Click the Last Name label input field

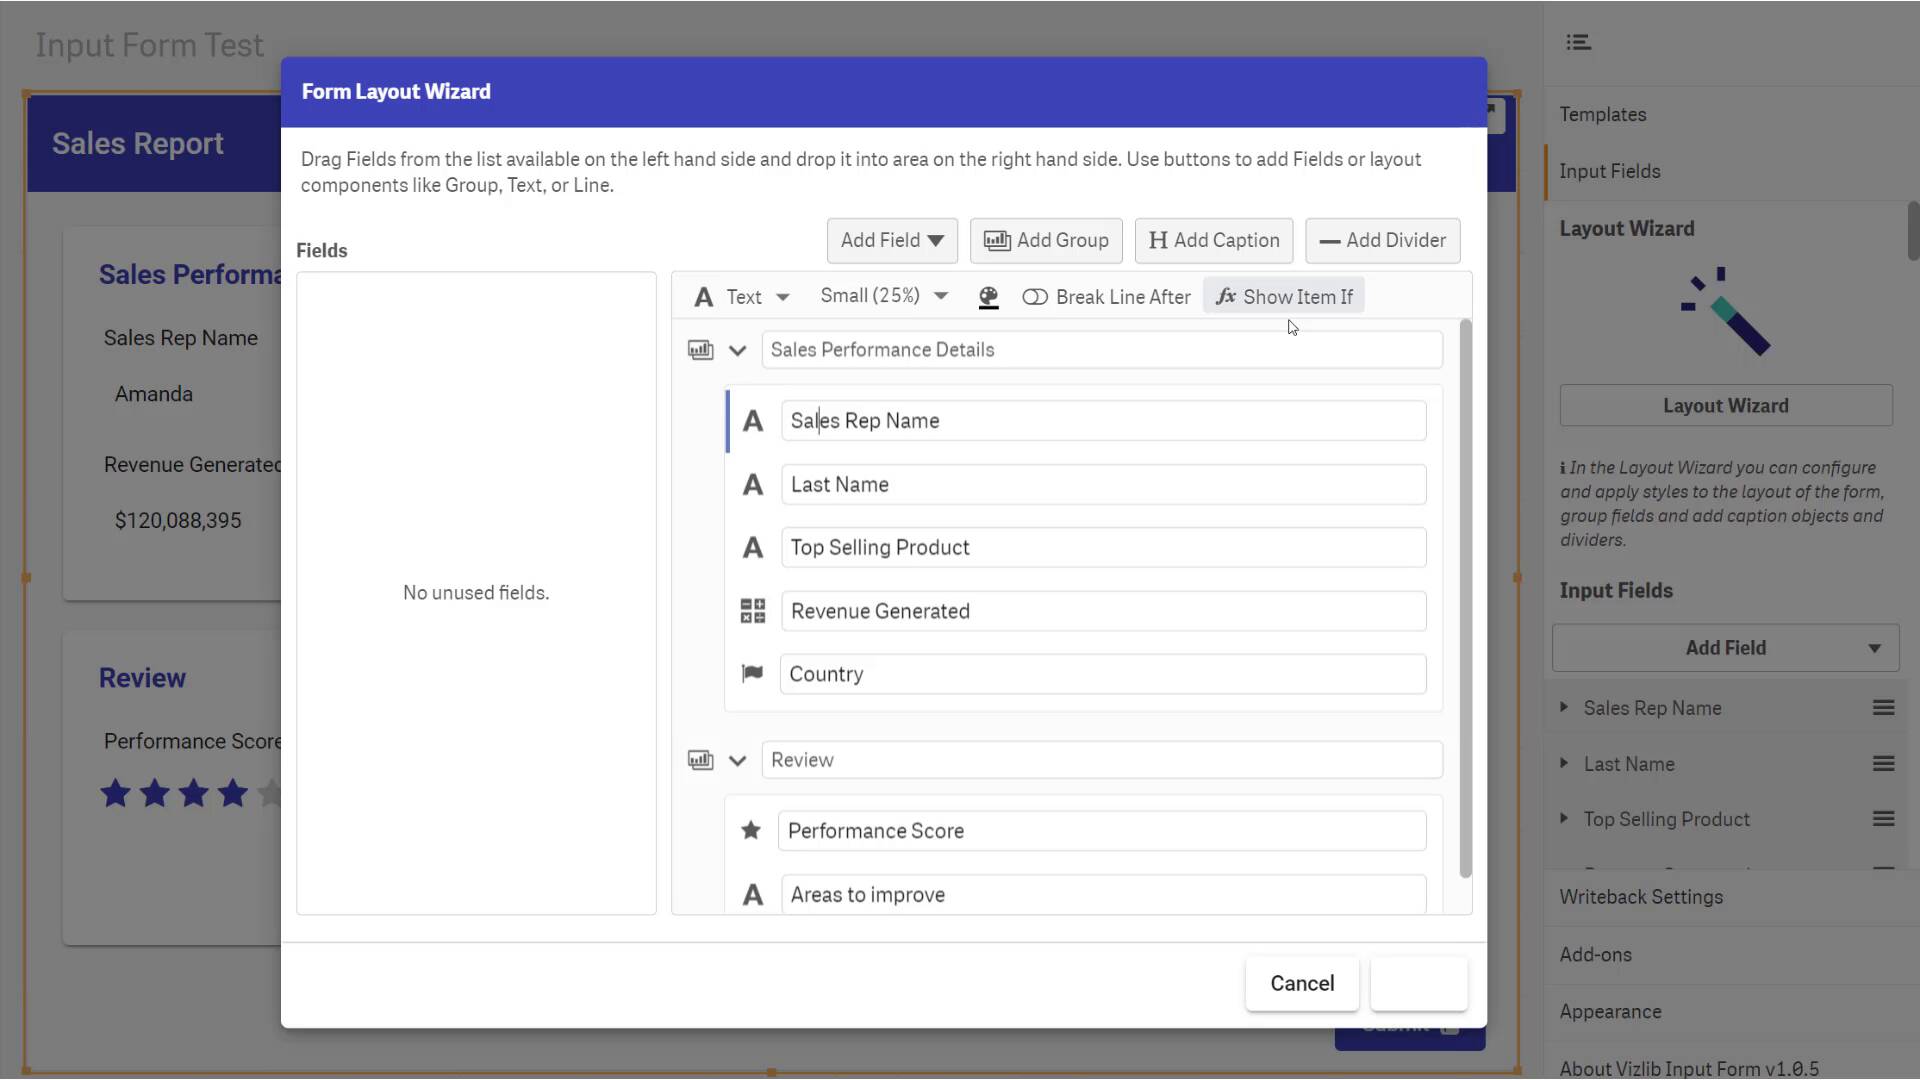pyautogui.click(x=1102, y=485)
